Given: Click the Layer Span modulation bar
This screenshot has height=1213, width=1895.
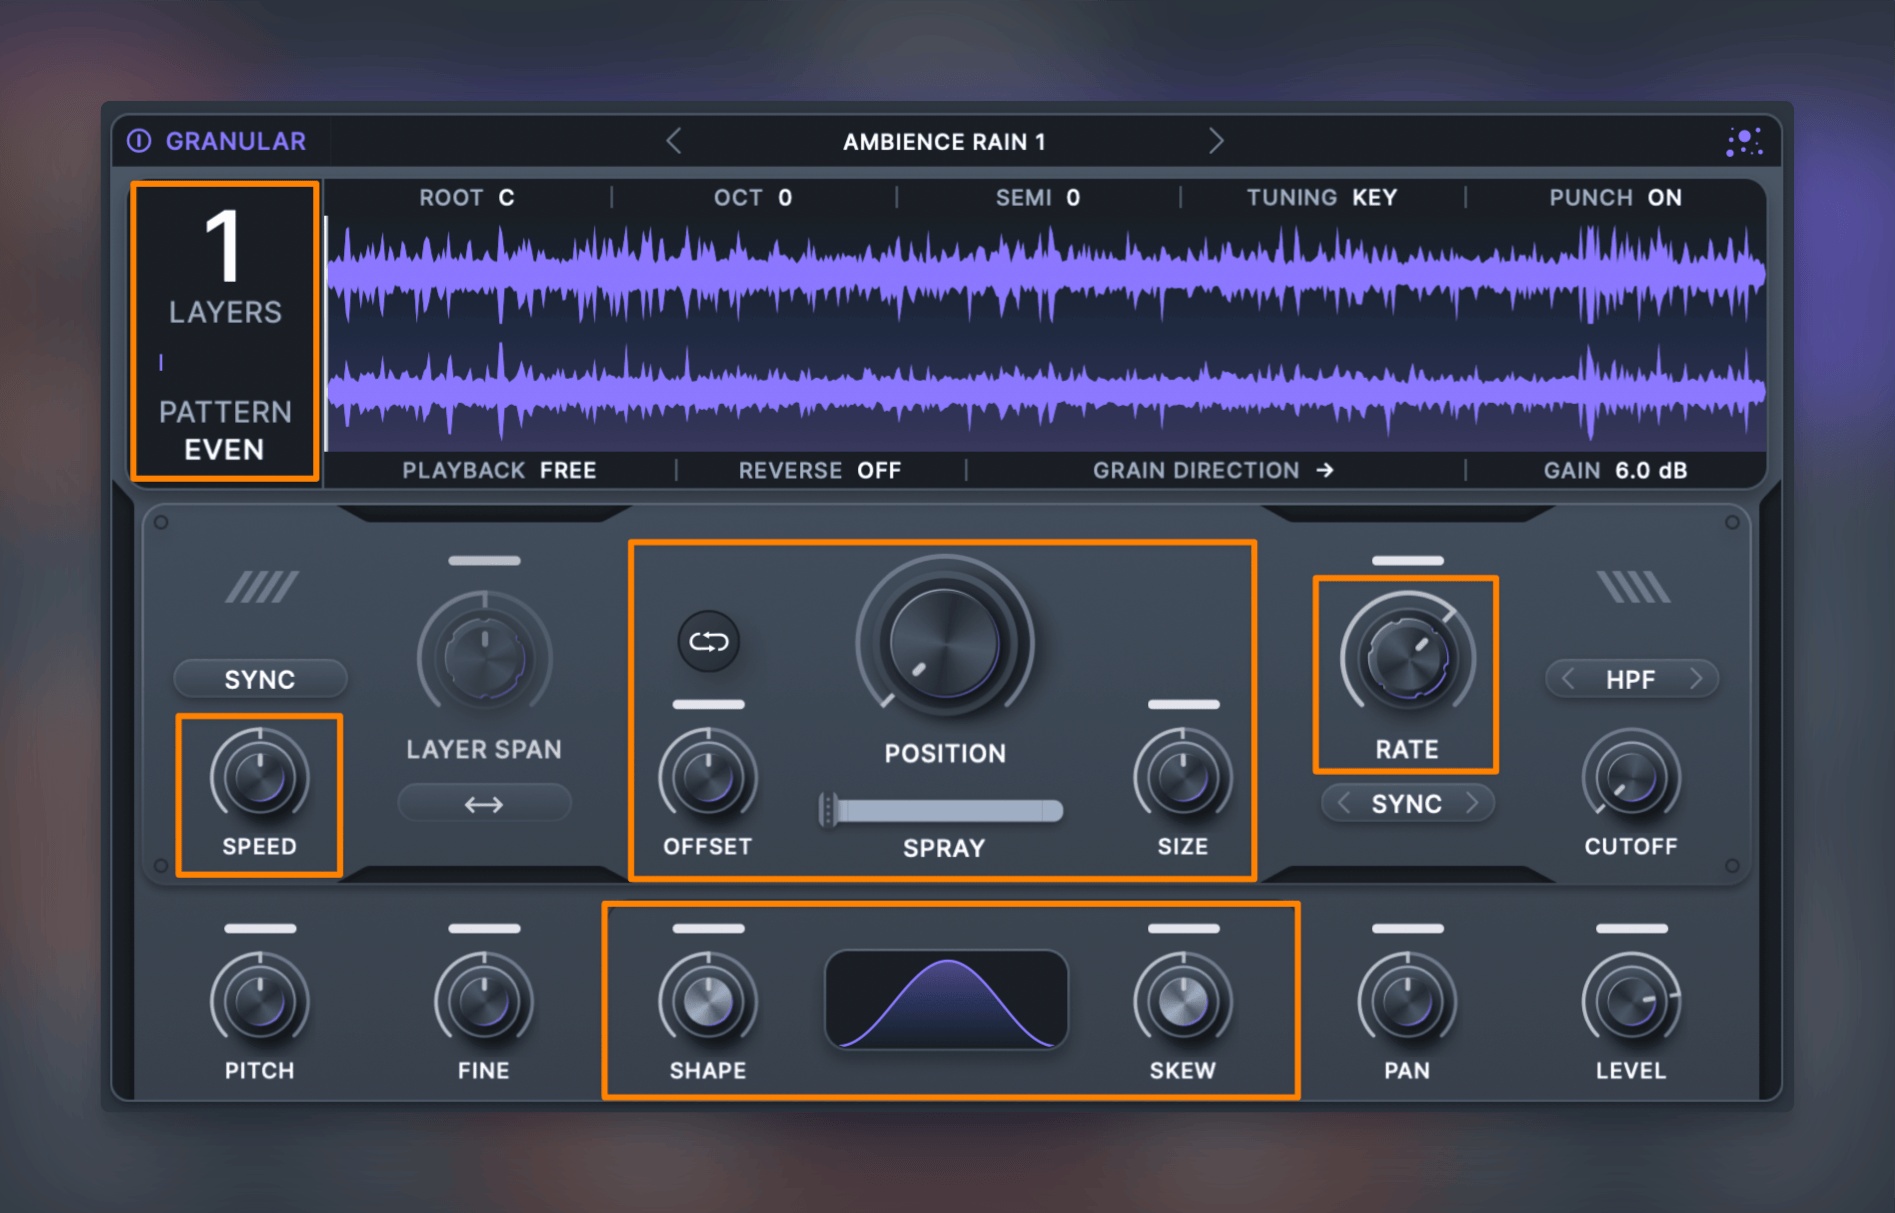Looking at the screenshot, I should (484, 560).
